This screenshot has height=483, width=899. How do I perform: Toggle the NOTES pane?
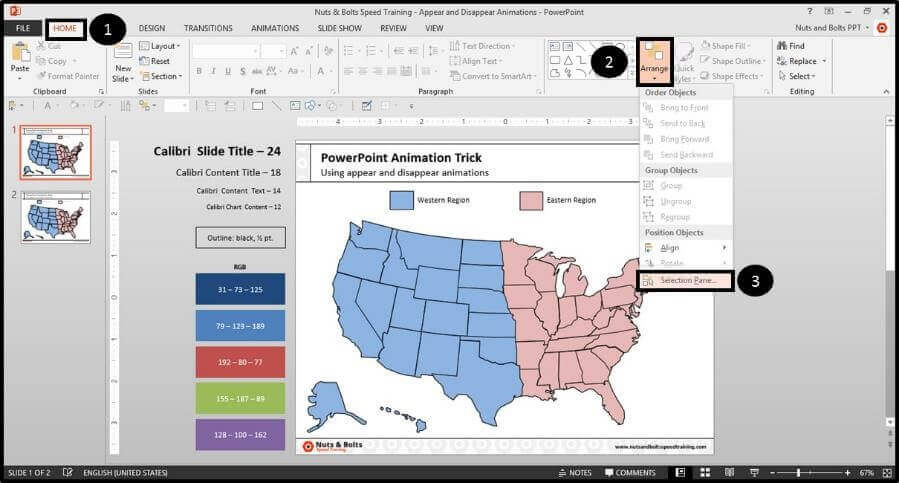click(x=575, y=473)
